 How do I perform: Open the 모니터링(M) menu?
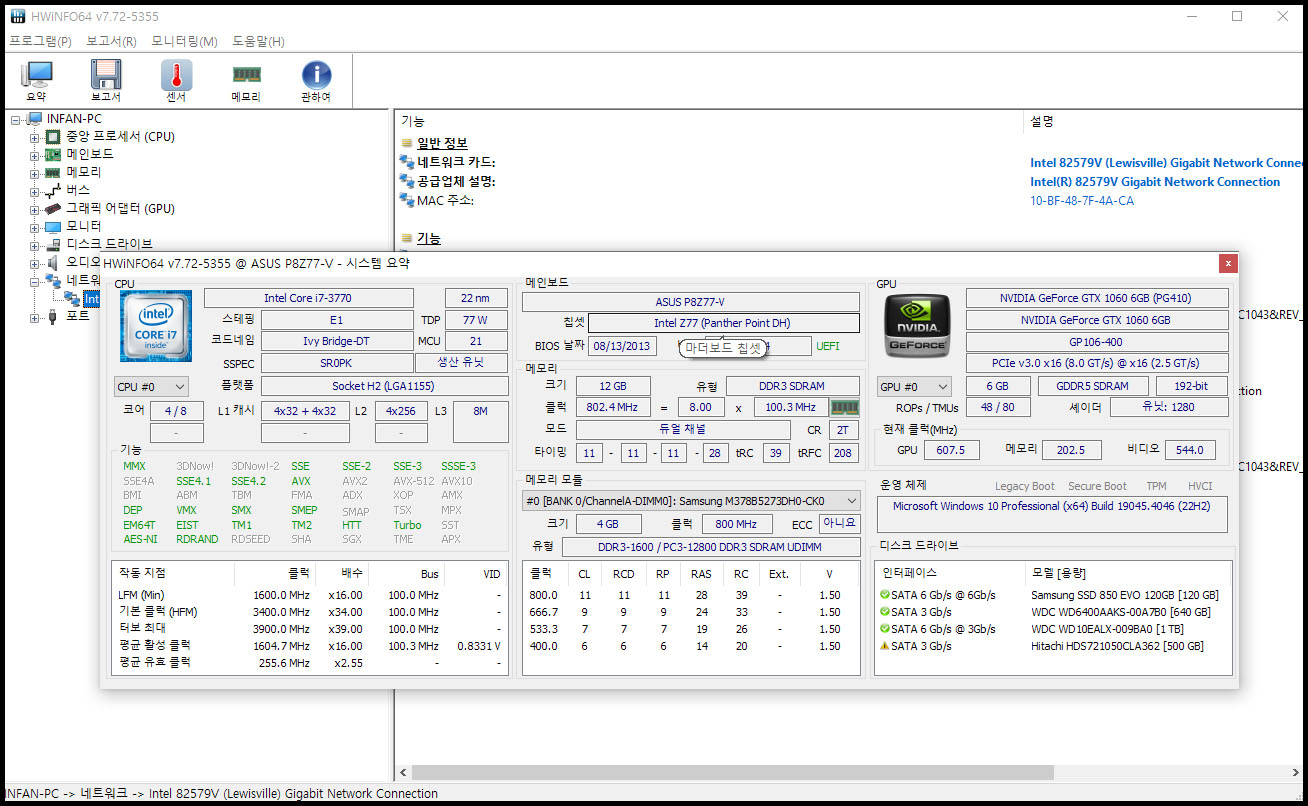pos(184,42)
